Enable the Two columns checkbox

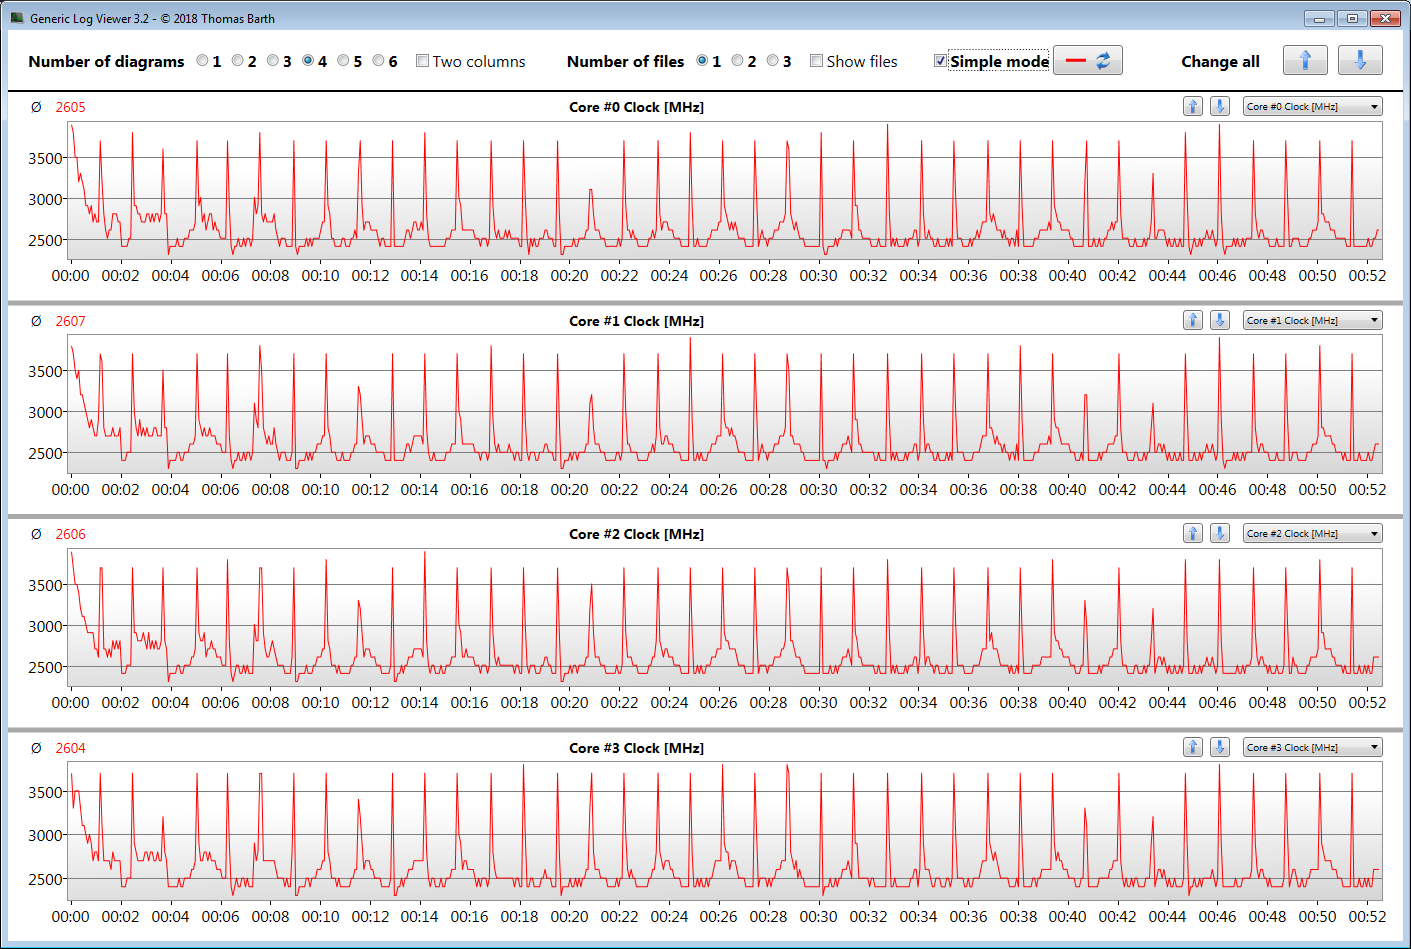coord(423,61)
